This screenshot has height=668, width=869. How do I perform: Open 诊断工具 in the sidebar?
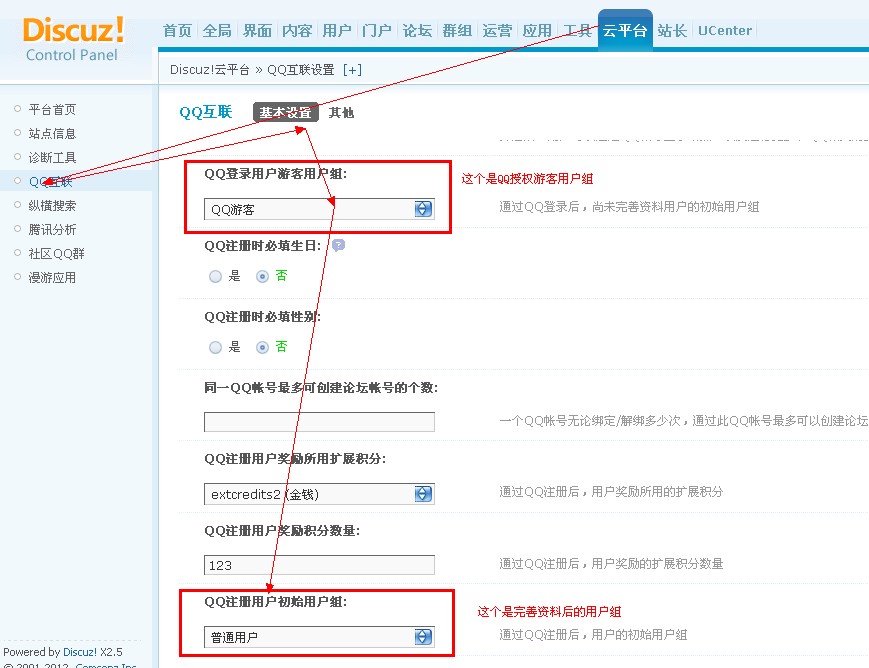pyautogui.click(x=52, y=157)
